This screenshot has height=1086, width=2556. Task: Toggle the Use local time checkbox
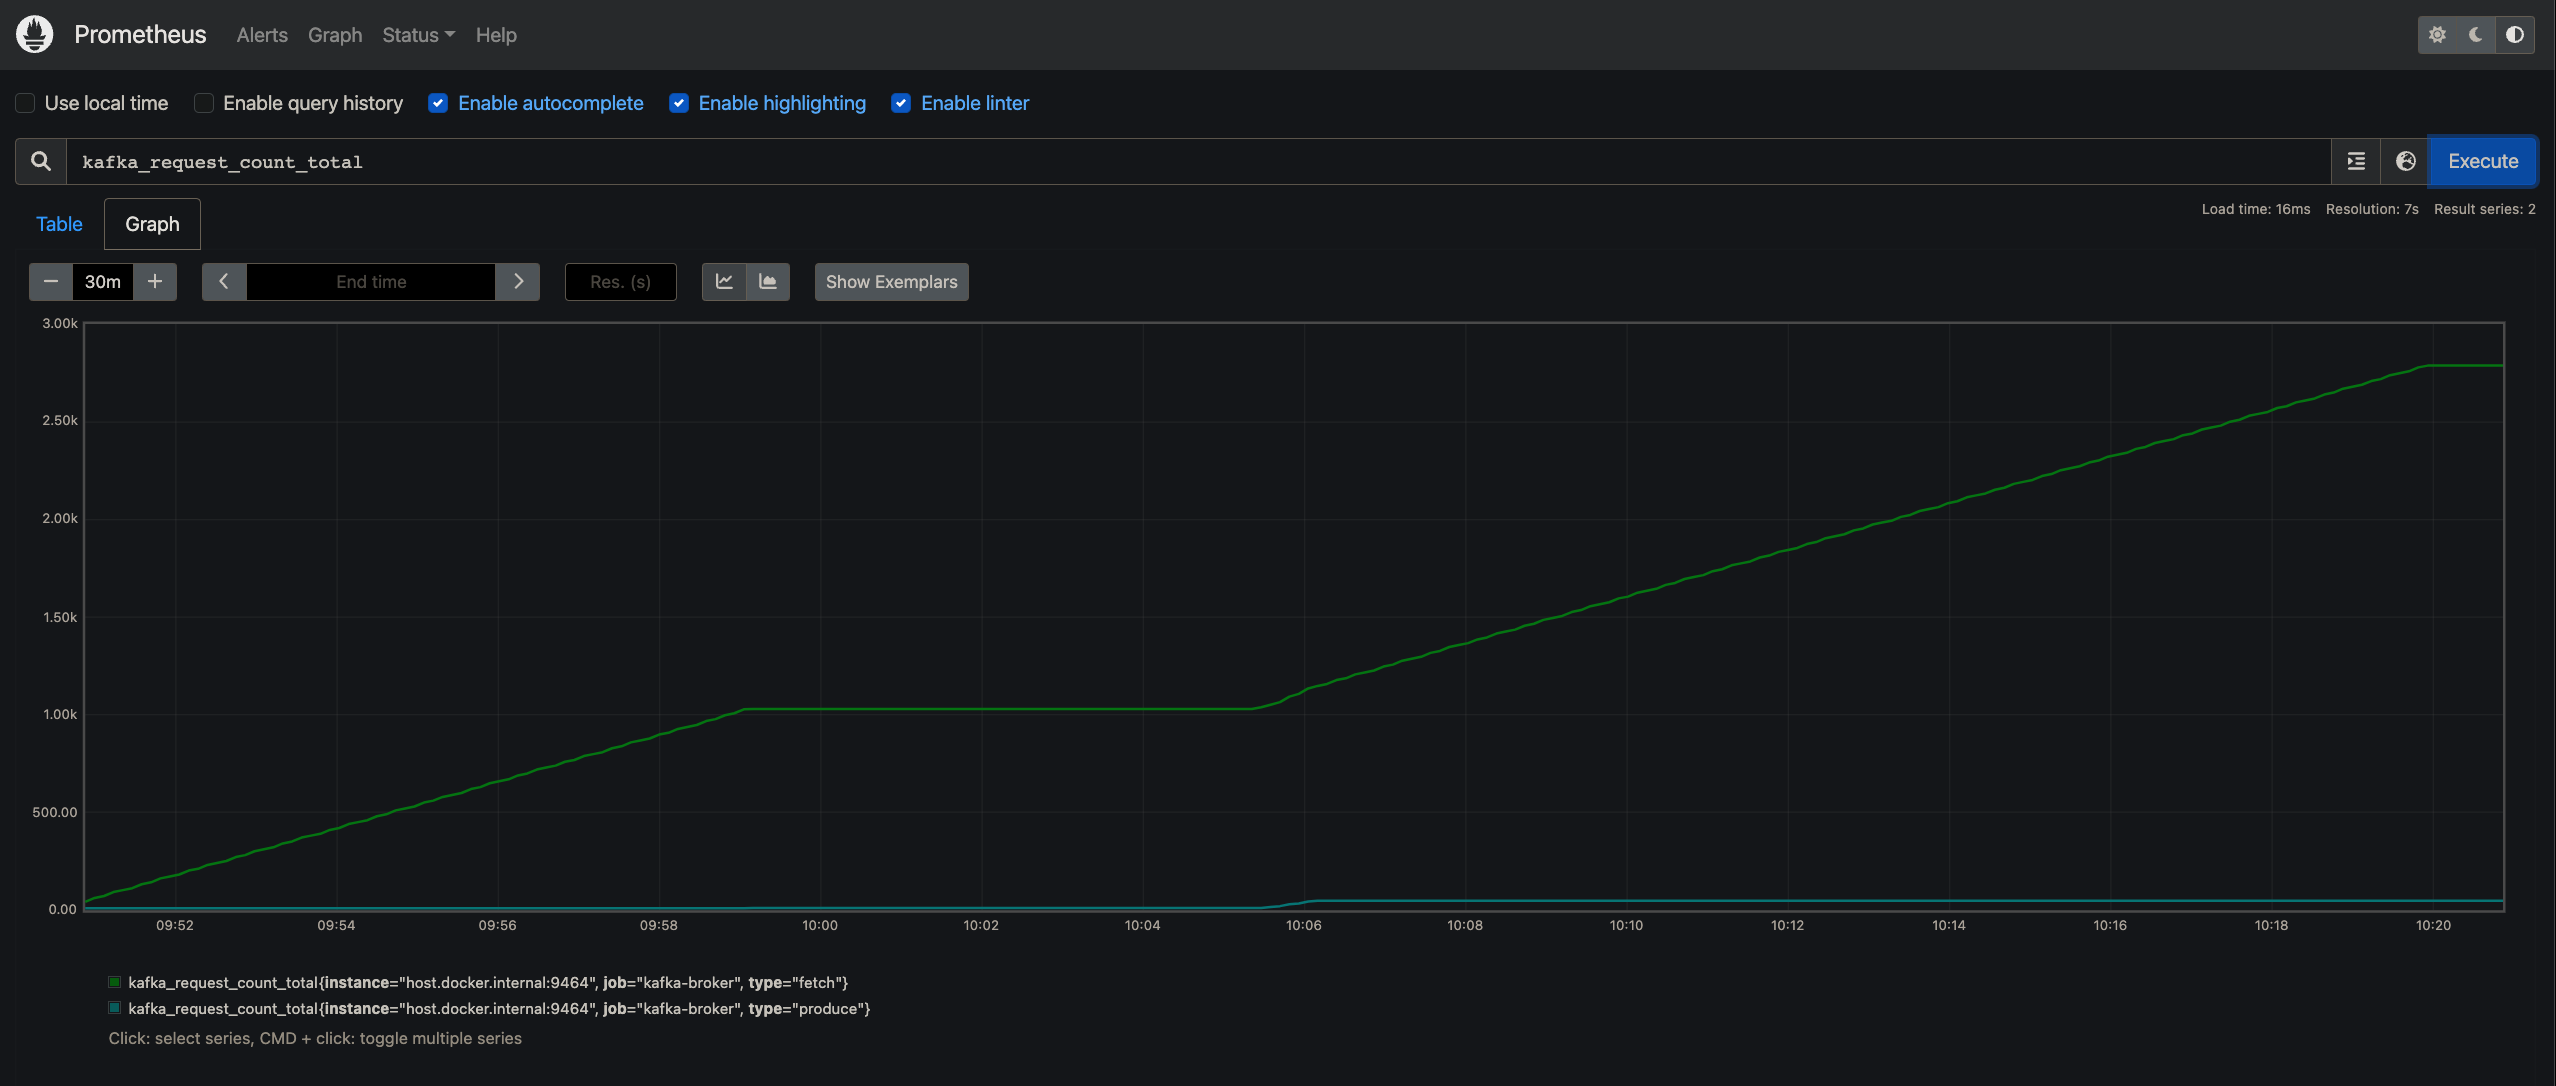point(23,103)
